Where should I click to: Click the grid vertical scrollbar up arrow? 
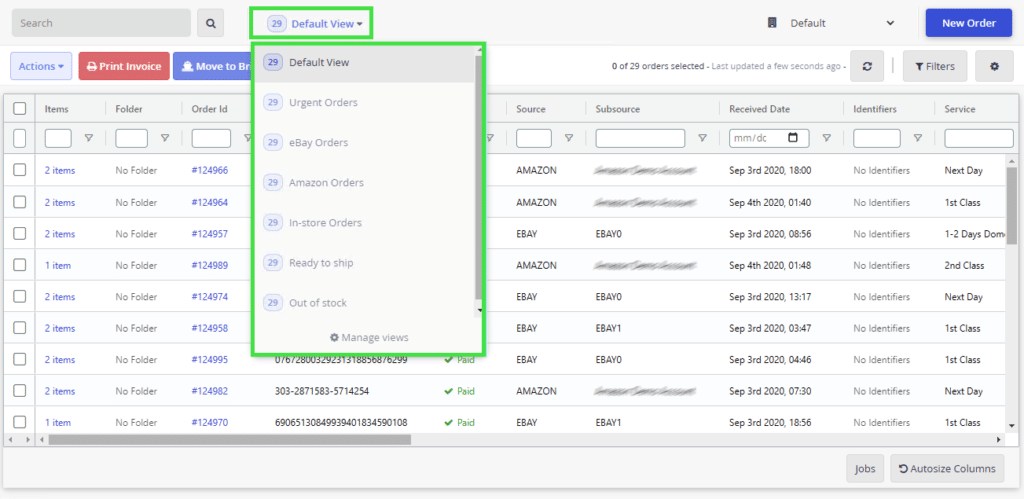[x=1012, y=160]
